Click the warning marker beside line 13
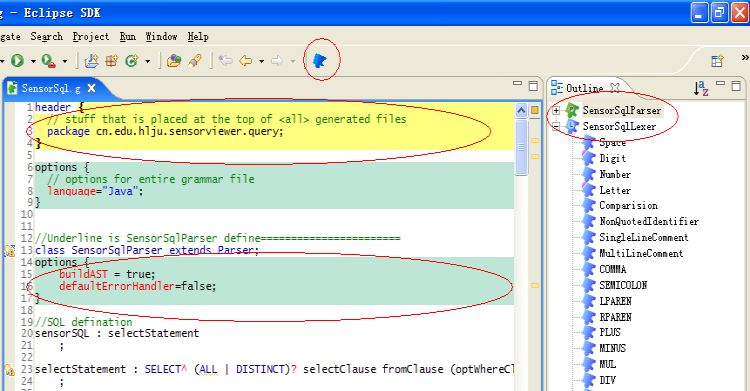This screenshot has height=391, width=750. (x=9, y=250)
